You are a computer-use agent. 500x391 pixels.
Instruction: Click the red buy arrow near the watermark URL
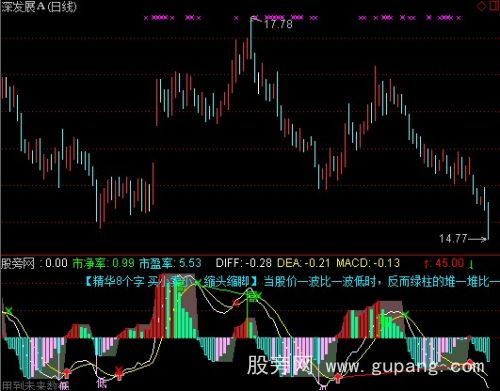[x=338, y=378]
